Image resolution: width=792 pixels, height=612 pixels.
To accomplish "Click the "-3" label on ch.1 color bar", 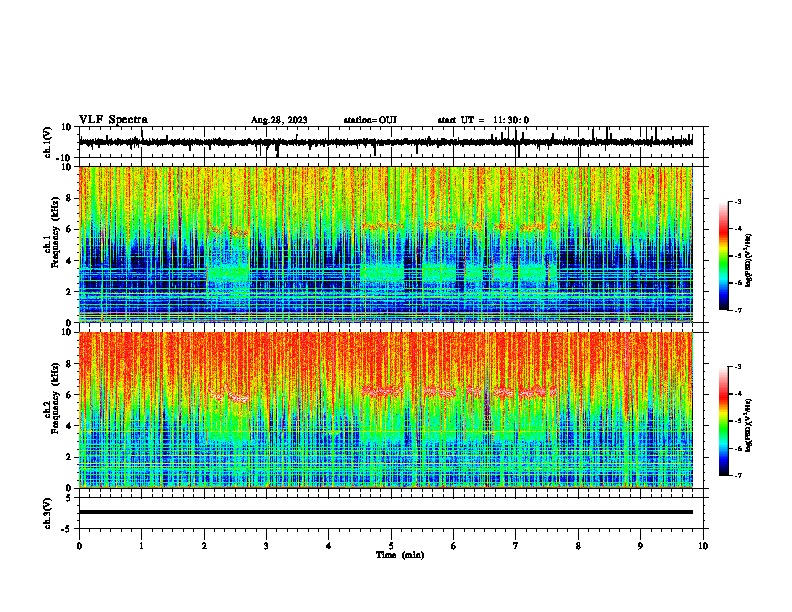I will (737, 201).
